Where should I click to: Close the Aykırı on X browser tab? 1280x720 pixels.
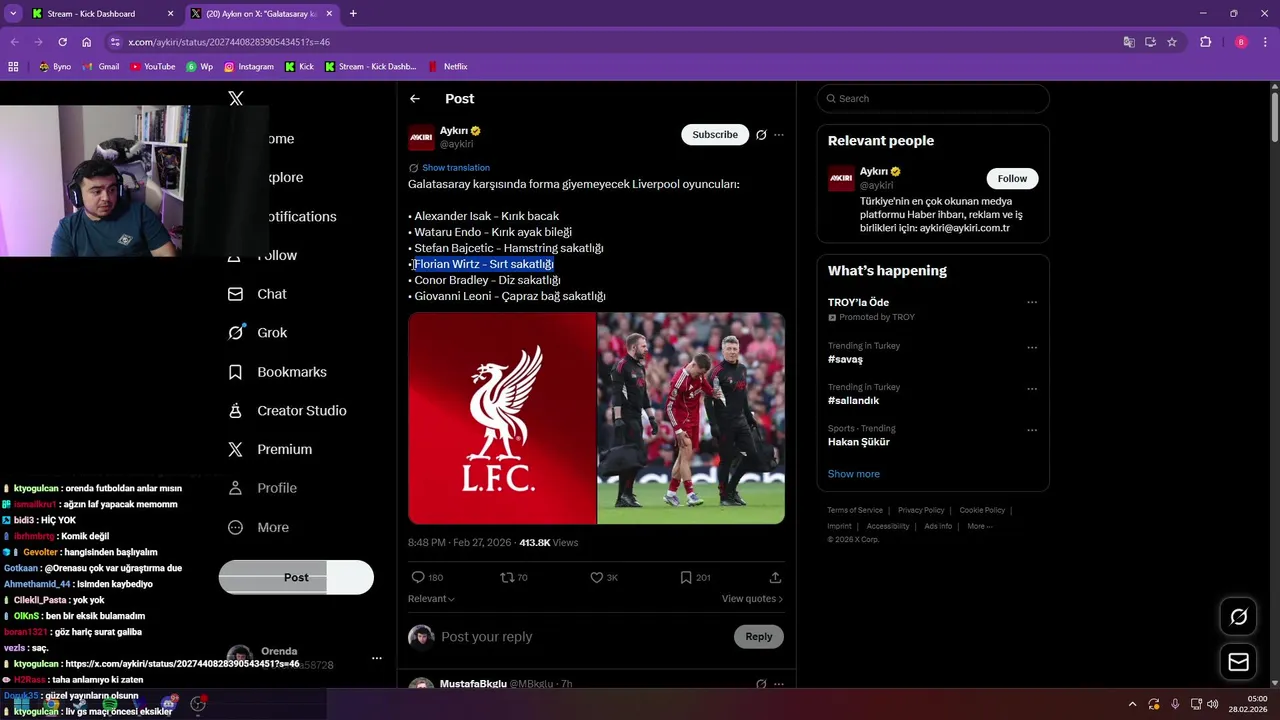coord(328,14)
